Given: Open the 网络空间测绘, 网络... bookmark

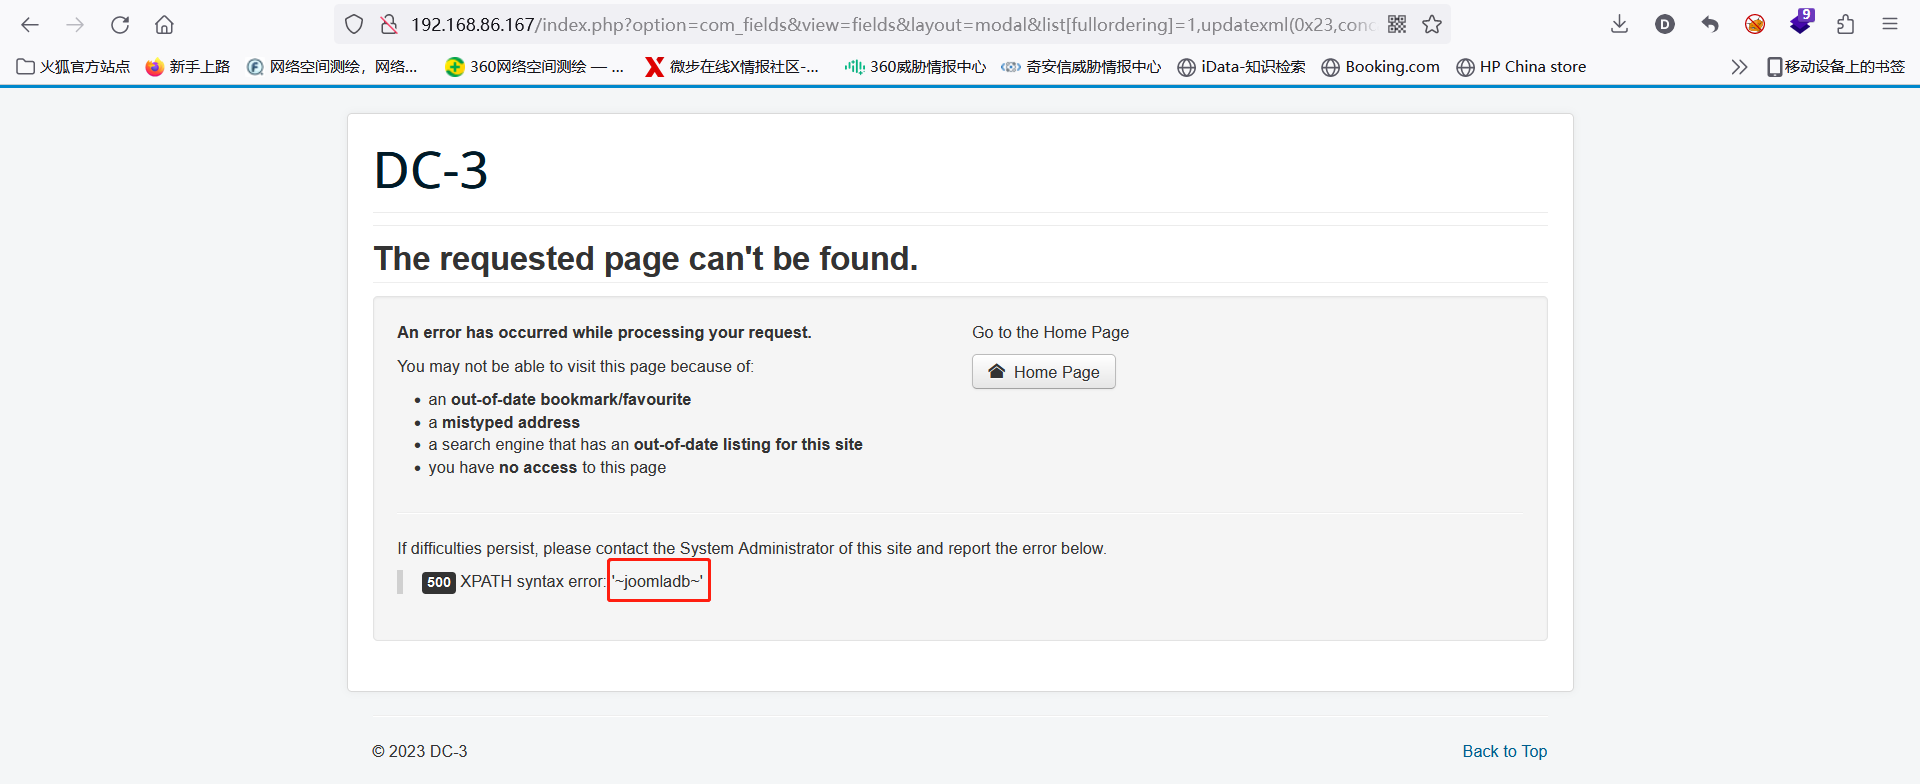Looking at the screenshot, I should (332, 67).
